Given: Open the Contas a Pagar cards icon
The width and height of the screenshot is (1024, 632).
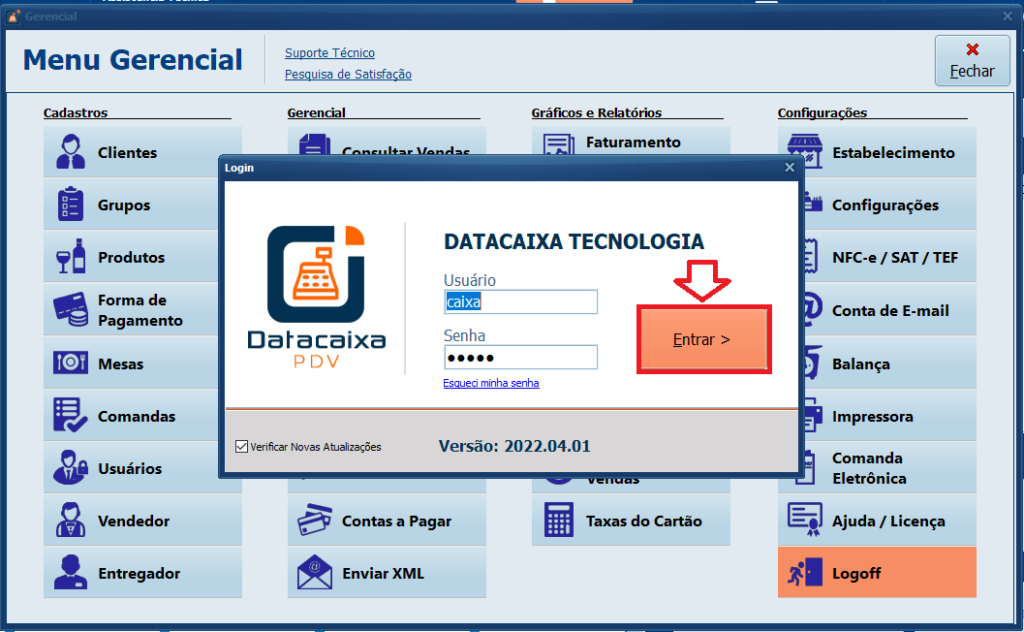Looking at the screenshot, I should 315,521.
